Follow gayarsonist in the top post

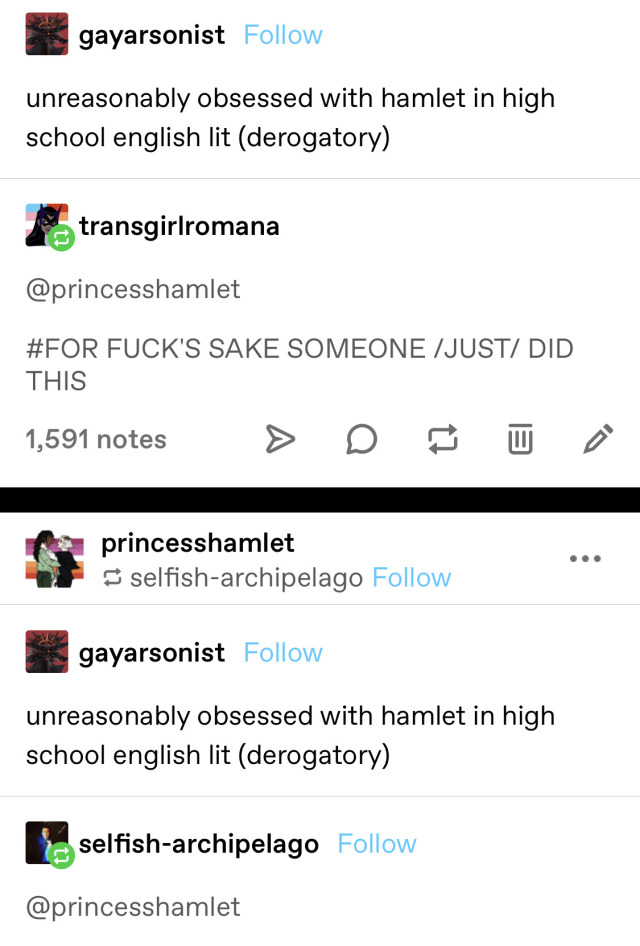(x=283, y=35)
